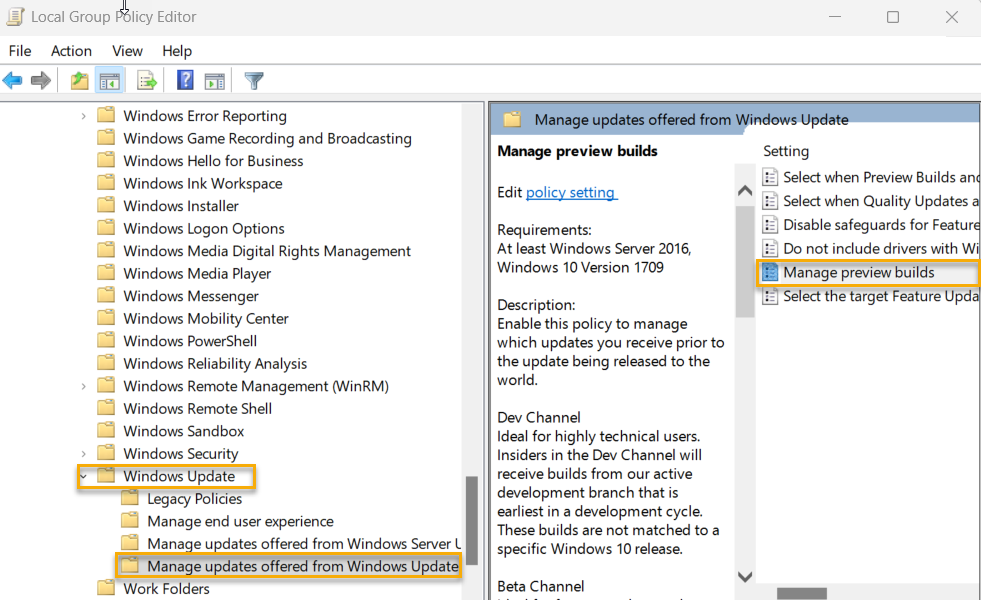Image resolution: width=981 pixels, height=600 pixels.
Task: Click the Forward navigation arrow
Action: 40,80
